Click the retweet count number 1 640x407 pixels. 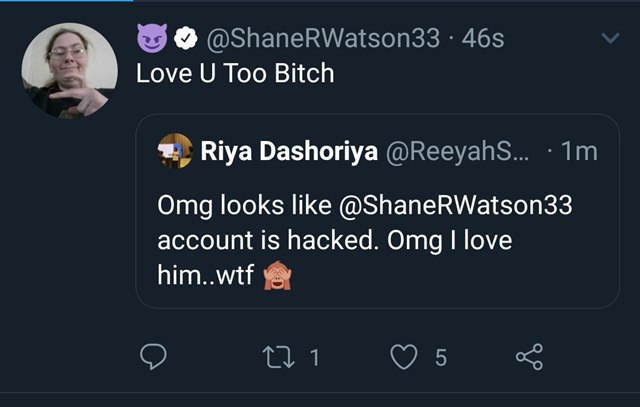coord(314,358)
